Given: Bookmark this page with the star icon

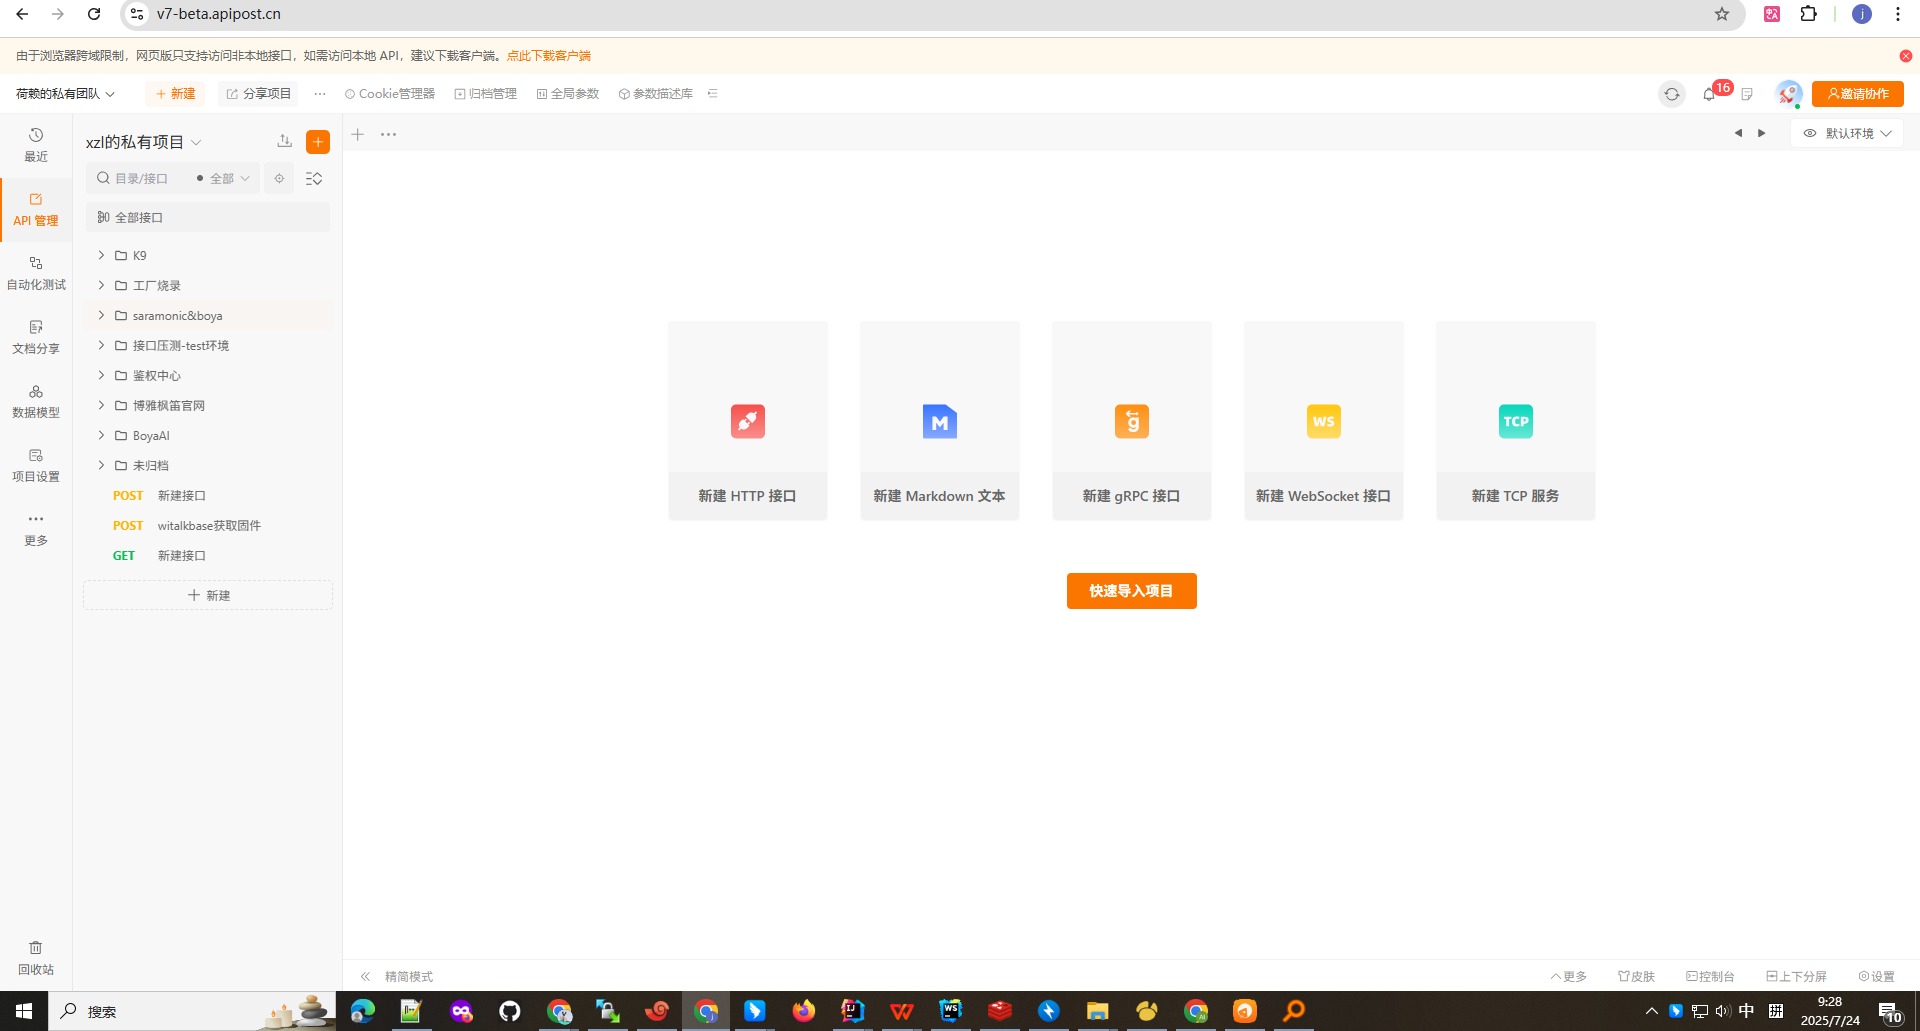Looking at the screenshot, I should pyautogui.click(x=1722, y=14).
